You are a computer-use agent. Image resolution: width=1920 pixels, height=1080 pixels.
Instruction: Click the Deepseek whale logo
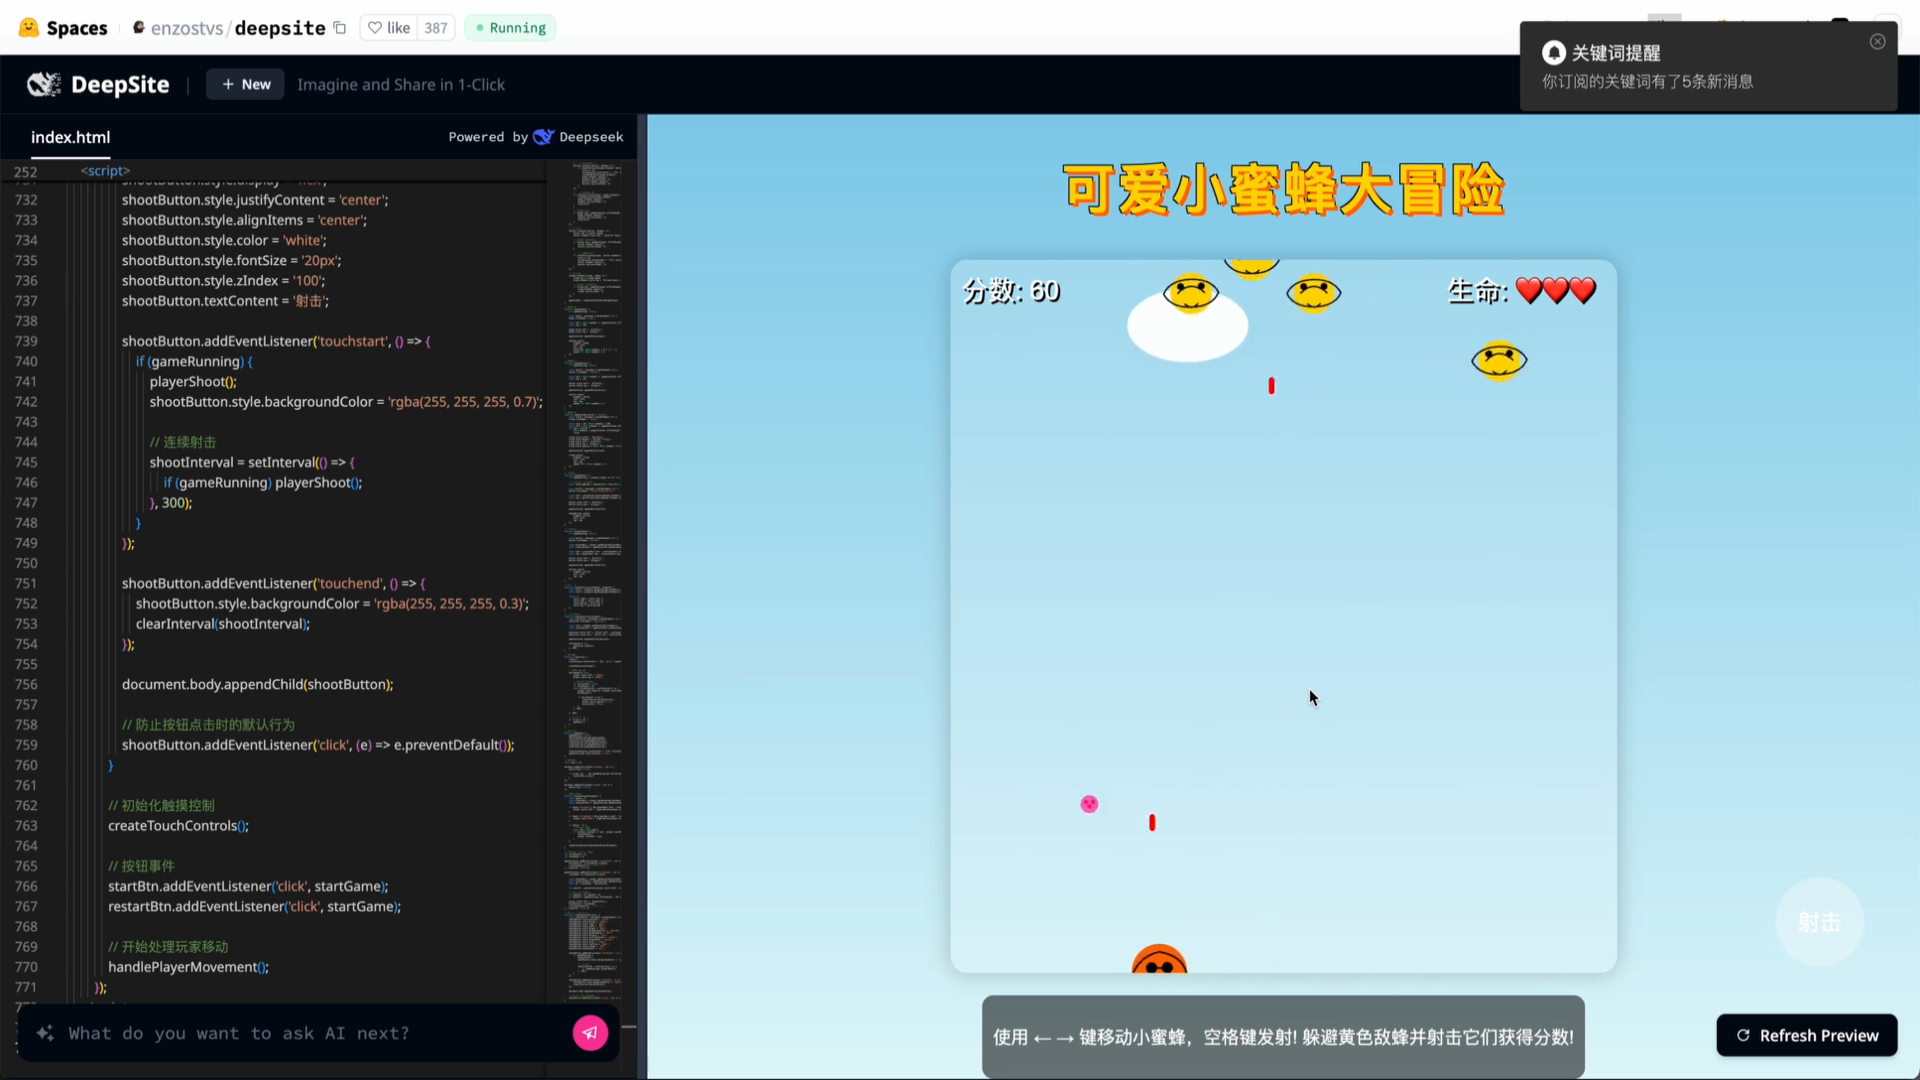[x=543, y=137]
